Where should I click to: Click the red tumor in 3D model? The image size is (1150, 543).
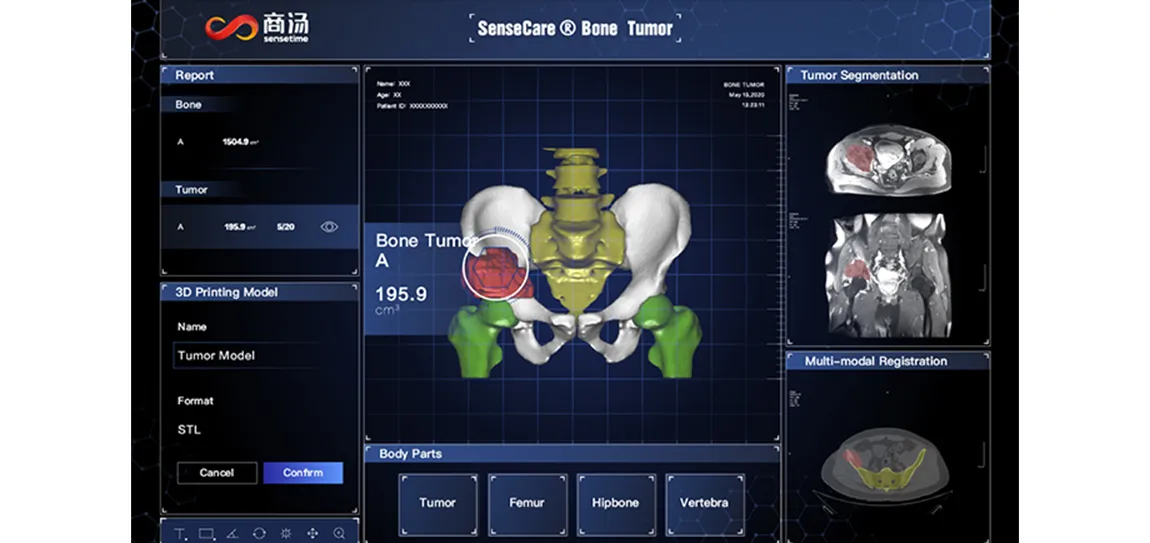point(497,272)
